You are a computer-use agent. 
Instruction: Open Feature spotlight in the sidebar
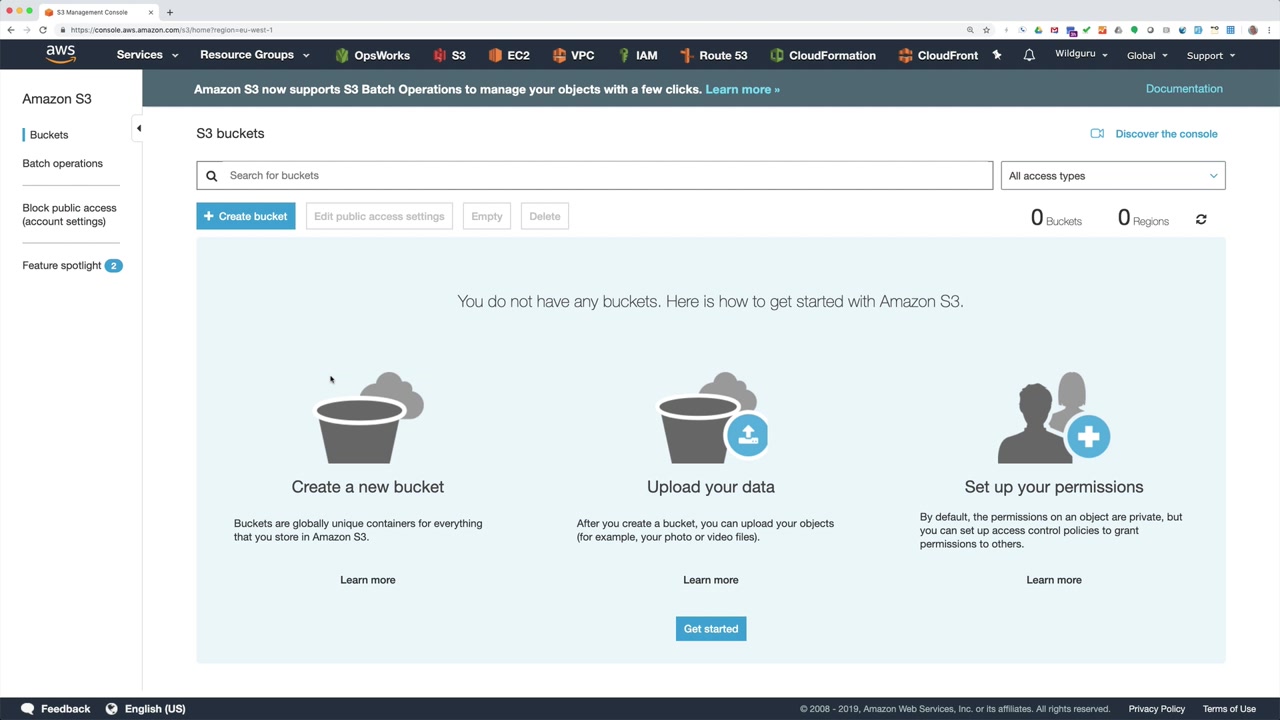coord(62,265)
